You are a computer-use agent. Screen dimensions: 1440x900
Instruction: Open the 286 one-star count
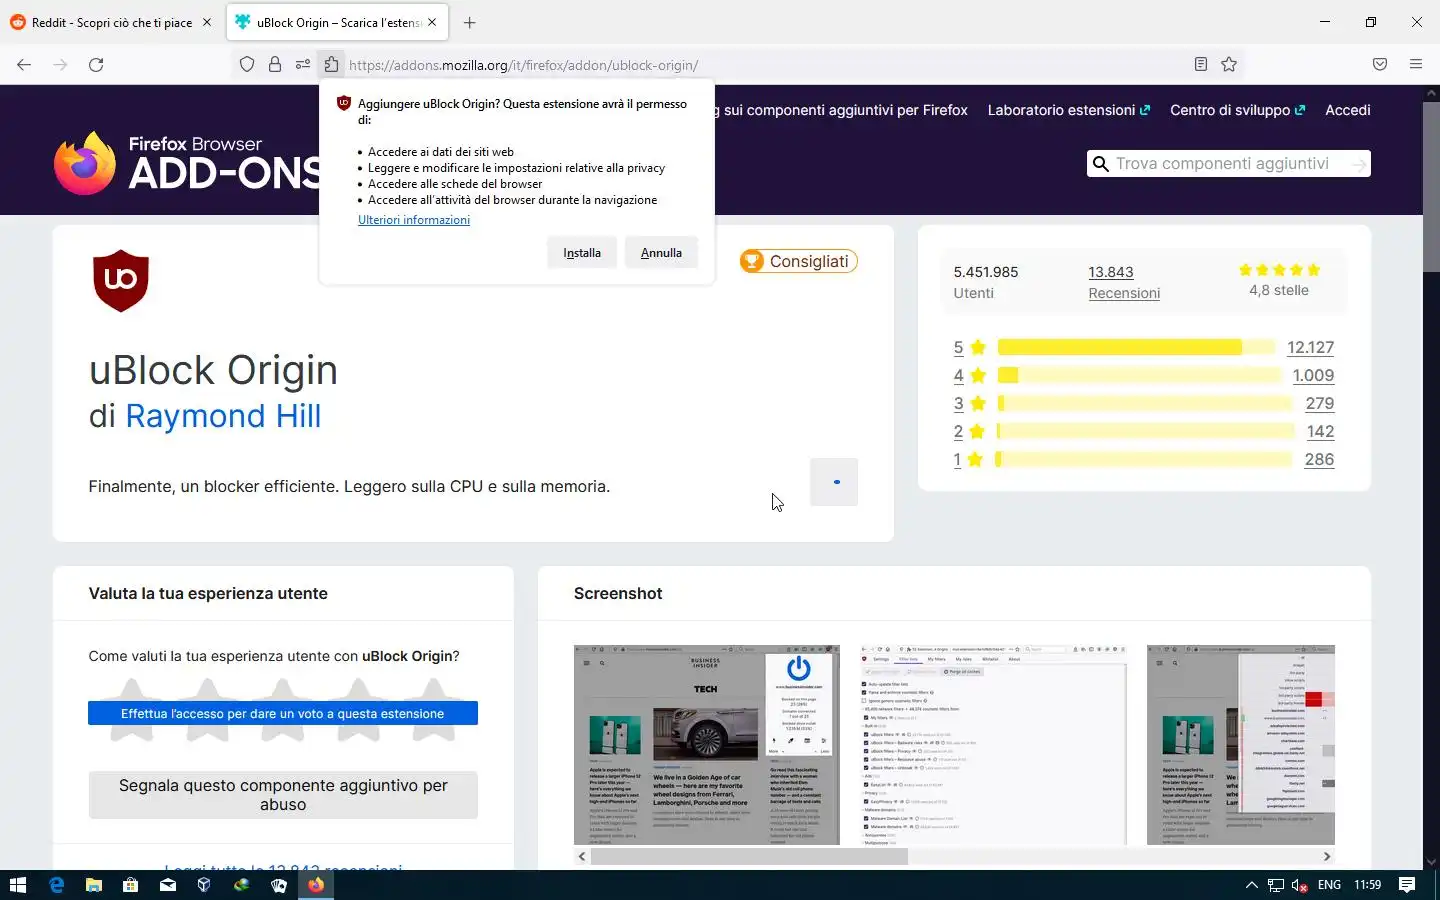[x=1319, y=459]
